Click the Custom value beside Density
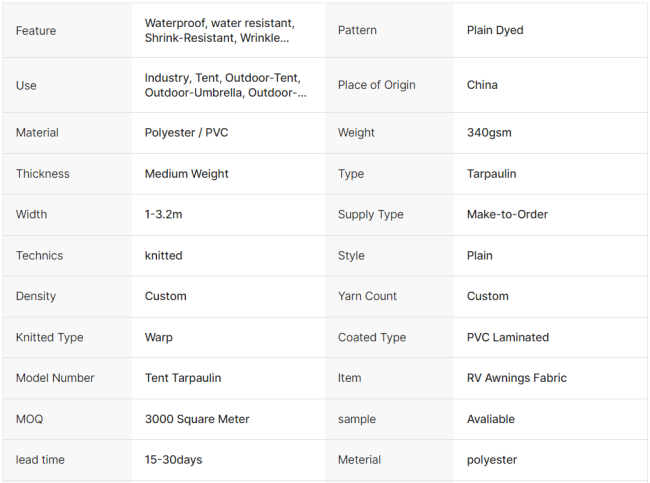The width and height of the screenshot is (650, 483). coord(165,296)
